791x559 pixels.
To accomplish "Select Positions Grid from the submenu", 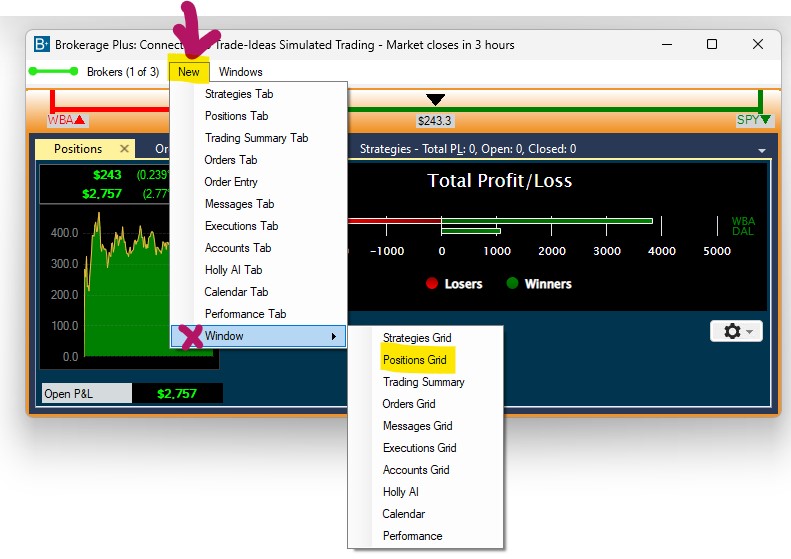I will click(414, 360).
